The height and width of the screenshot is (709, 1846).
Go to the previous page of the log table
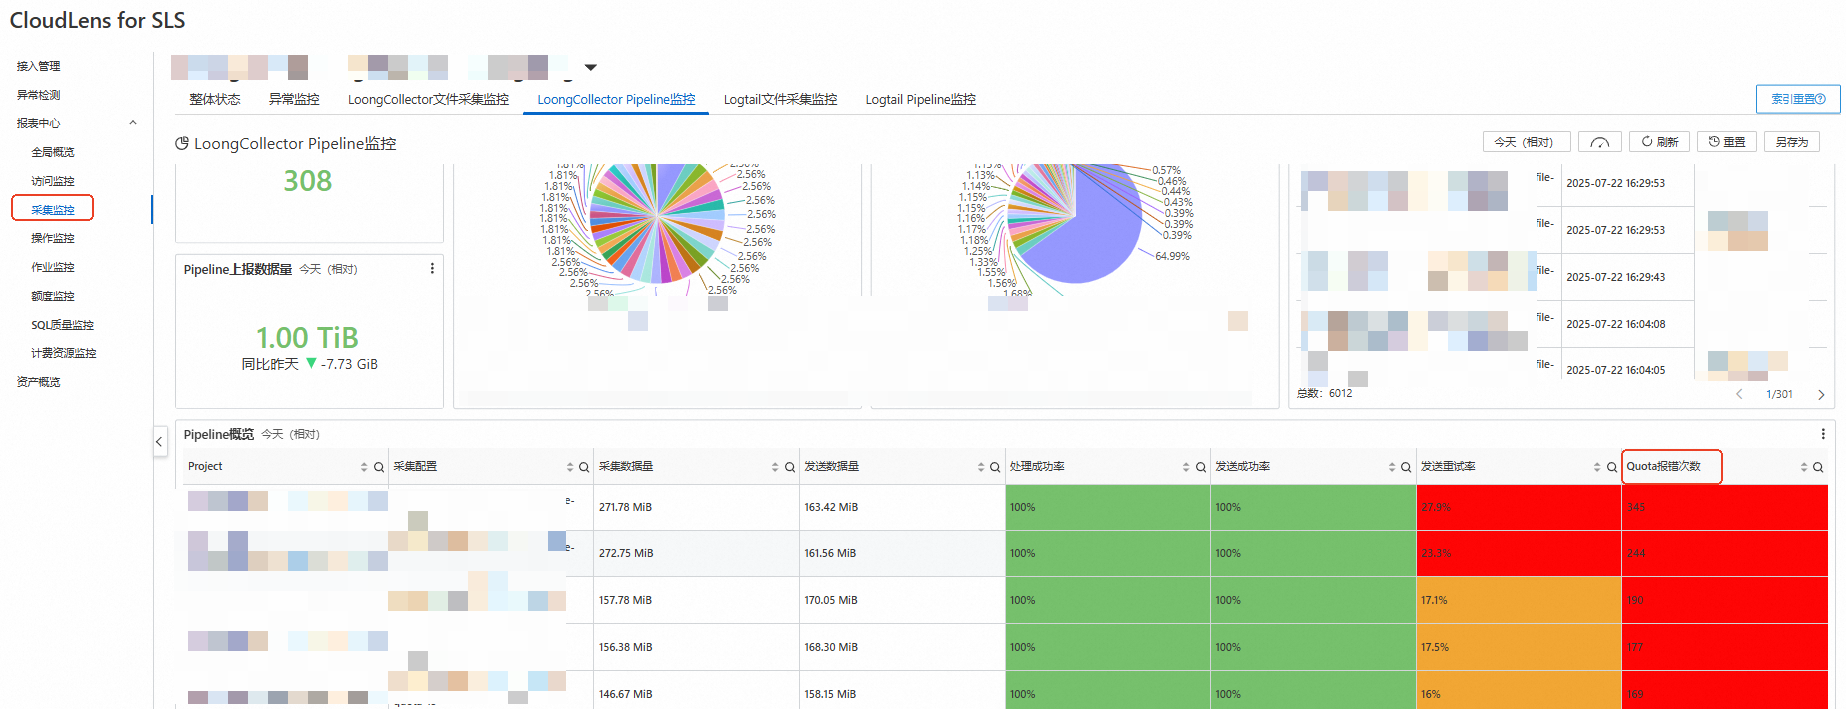[x=1739, y=394]
